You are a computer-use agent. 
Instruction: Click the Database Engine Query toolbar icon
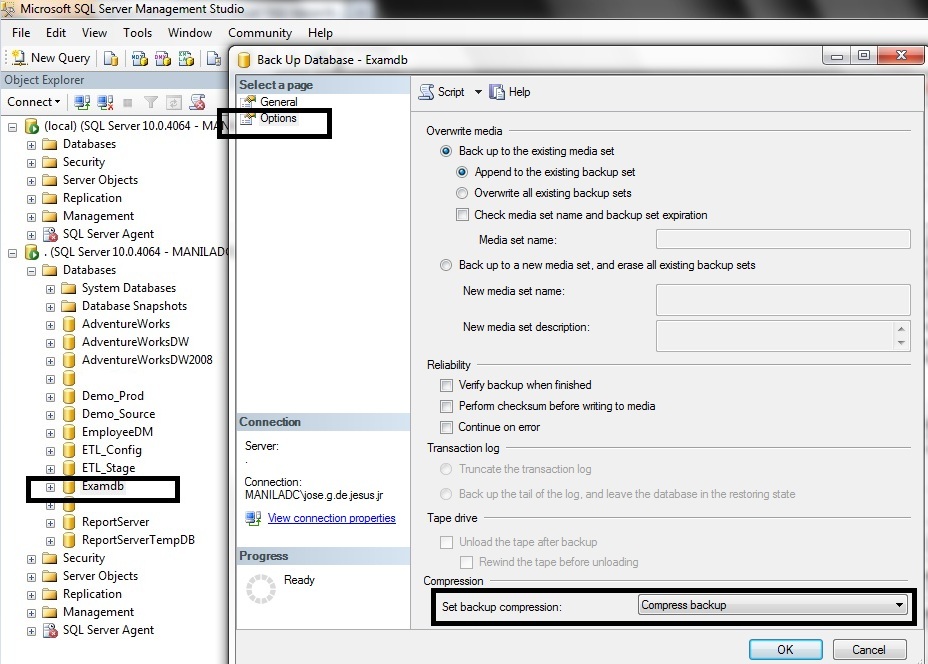point(111,58)
